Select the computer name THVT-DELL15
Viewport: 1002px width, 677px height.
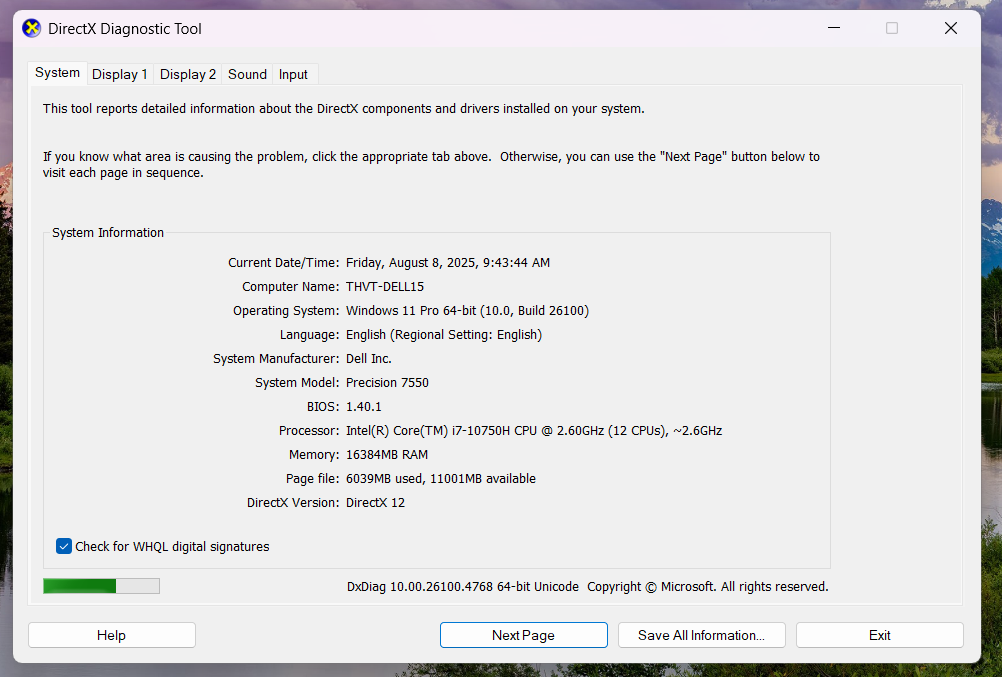(x=385, y=286)
